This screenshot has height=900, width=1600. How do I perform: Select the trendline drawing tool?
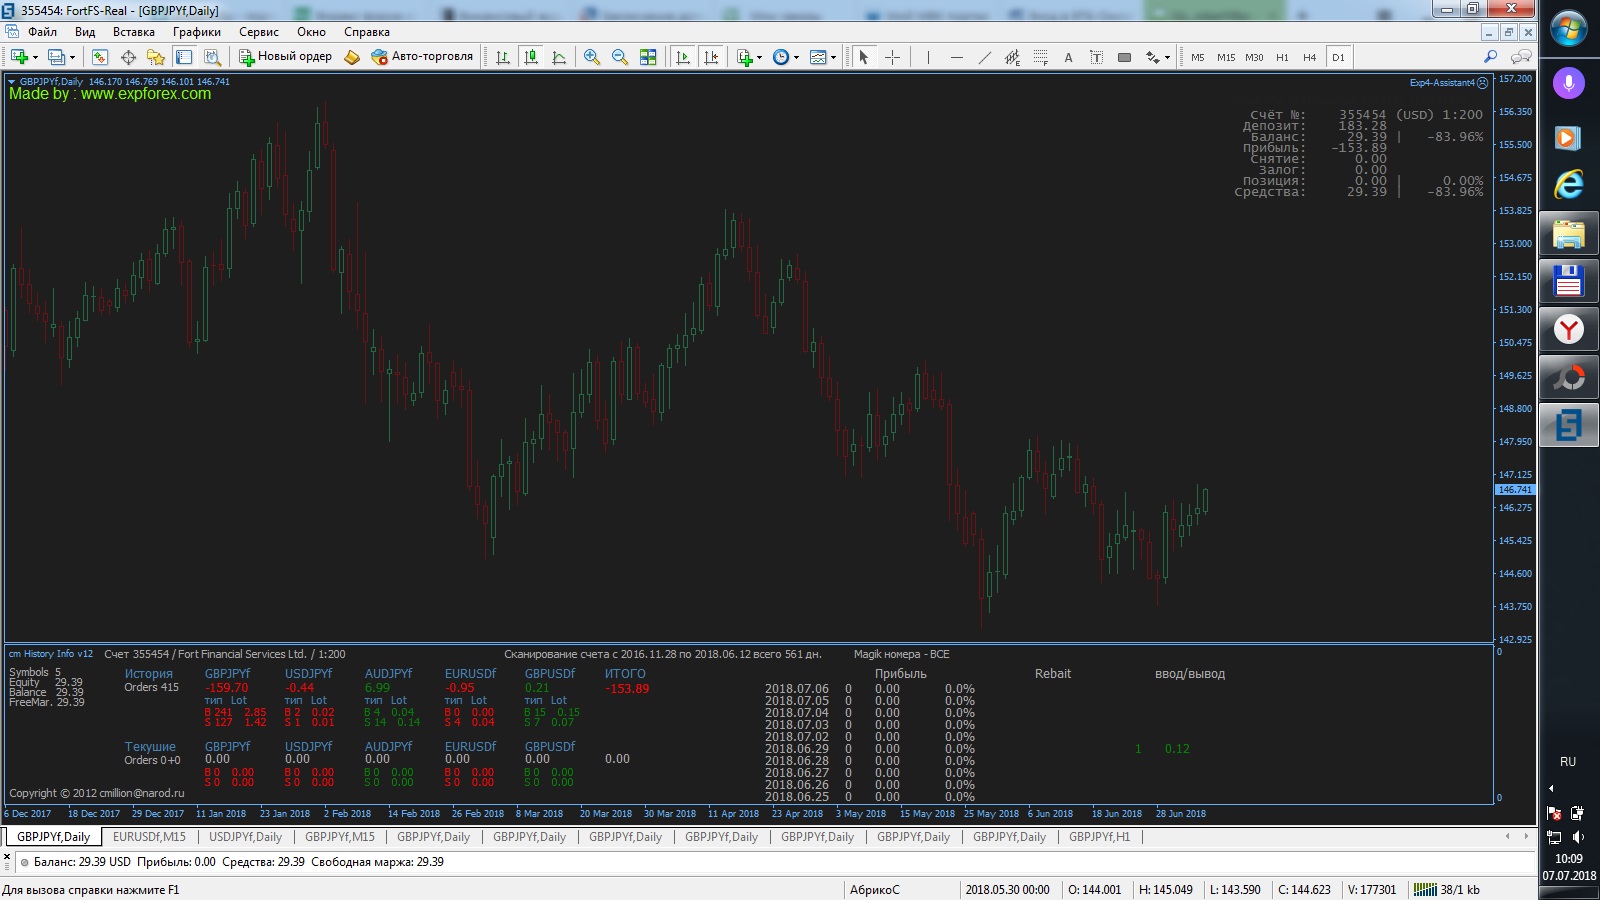click(985, 57)
